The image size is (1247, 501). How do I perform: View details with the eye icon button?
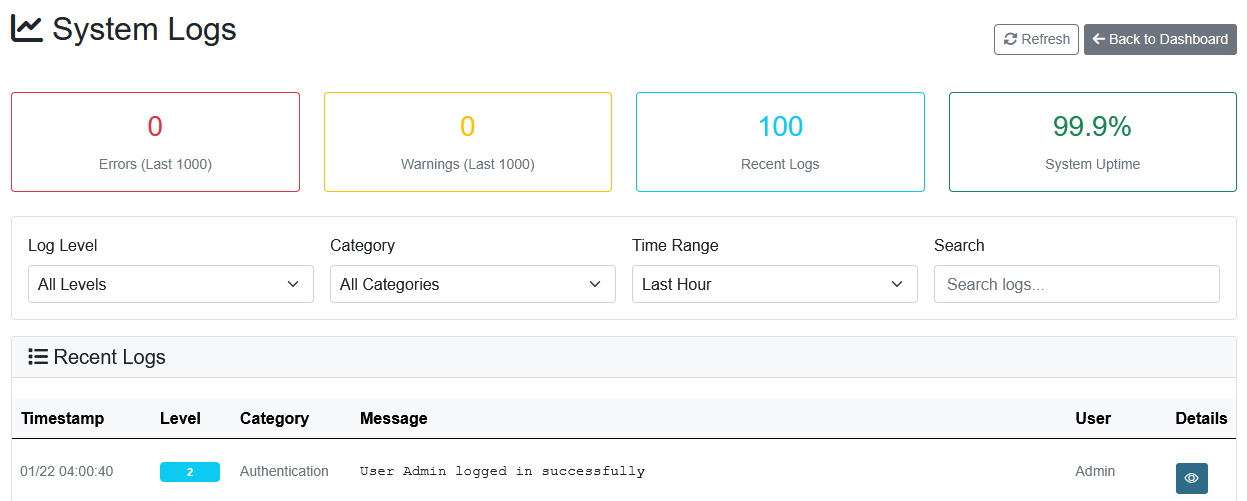[1191, 478]
